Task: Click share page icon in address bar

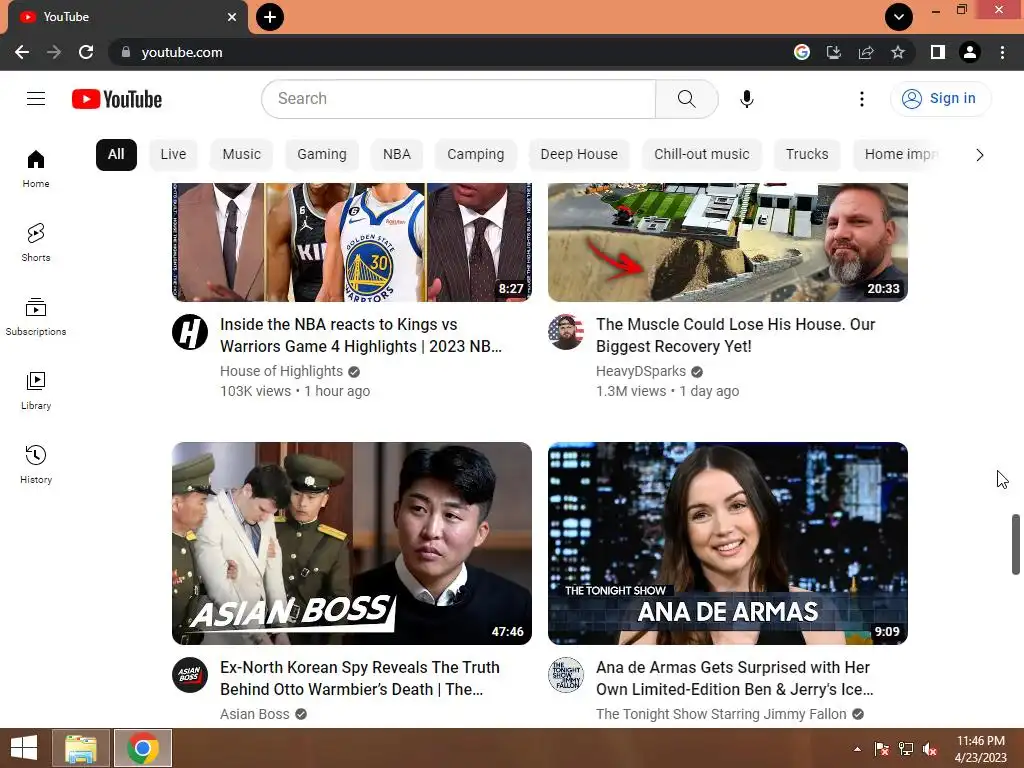Action: pos(866,52)
